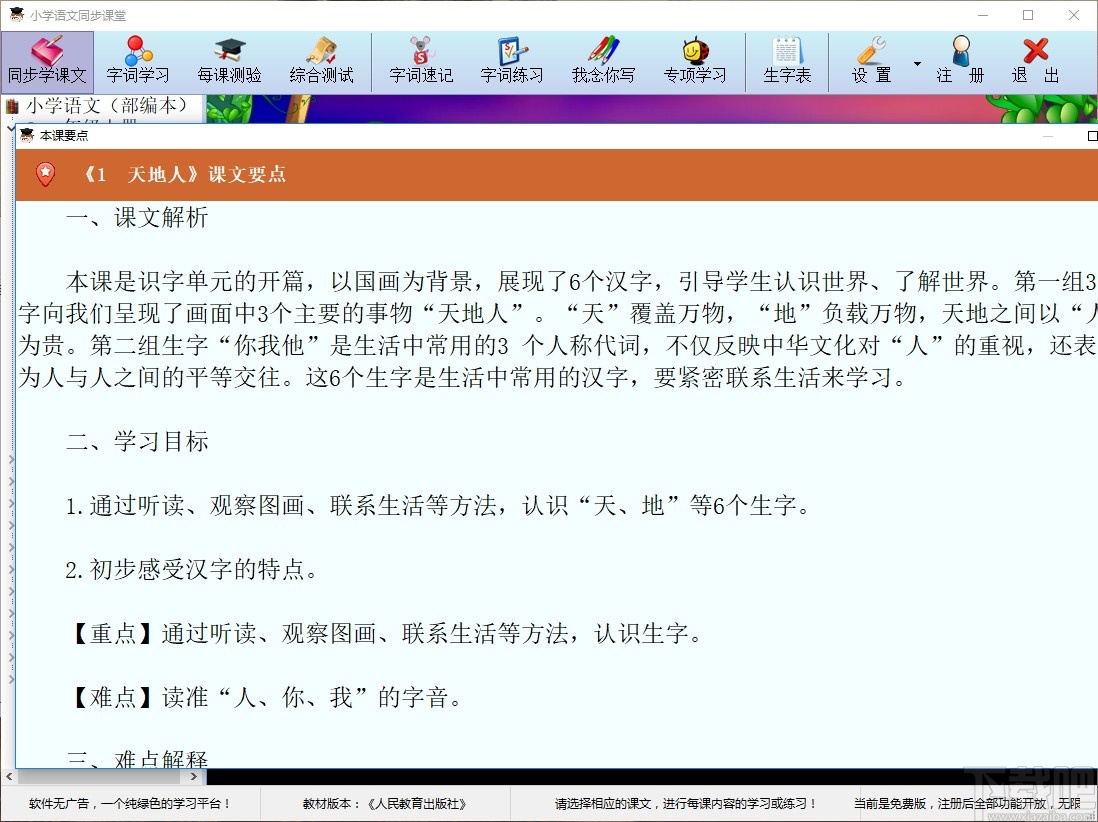Image resolution: width=1098 pixels, height=822 pixels.
Task: Open the 设置 settings panel
Action: [871, 60]
